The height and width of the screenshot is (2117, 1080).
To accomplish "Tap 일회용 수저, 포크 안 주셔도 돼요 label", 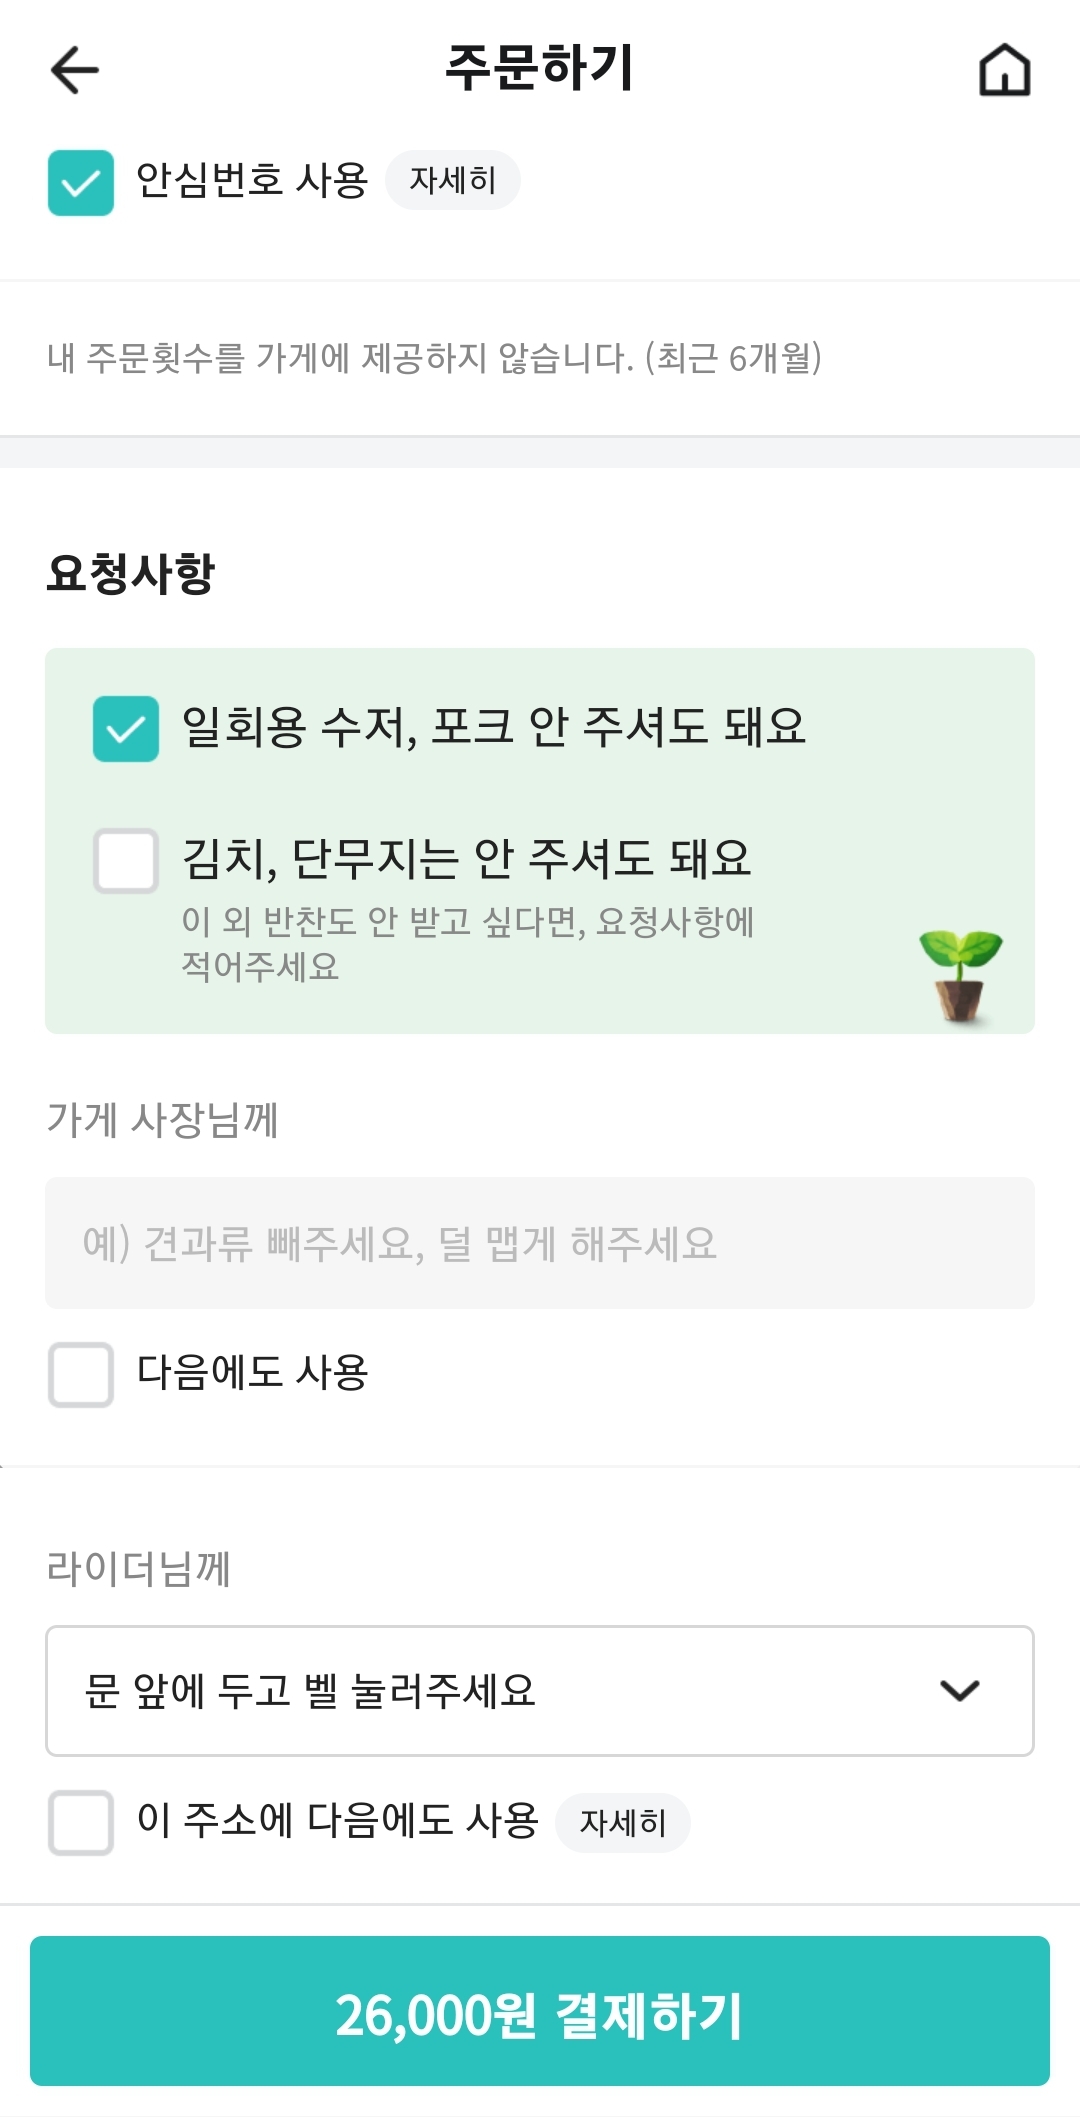I will pyautogui.click(x=493, y=727).
